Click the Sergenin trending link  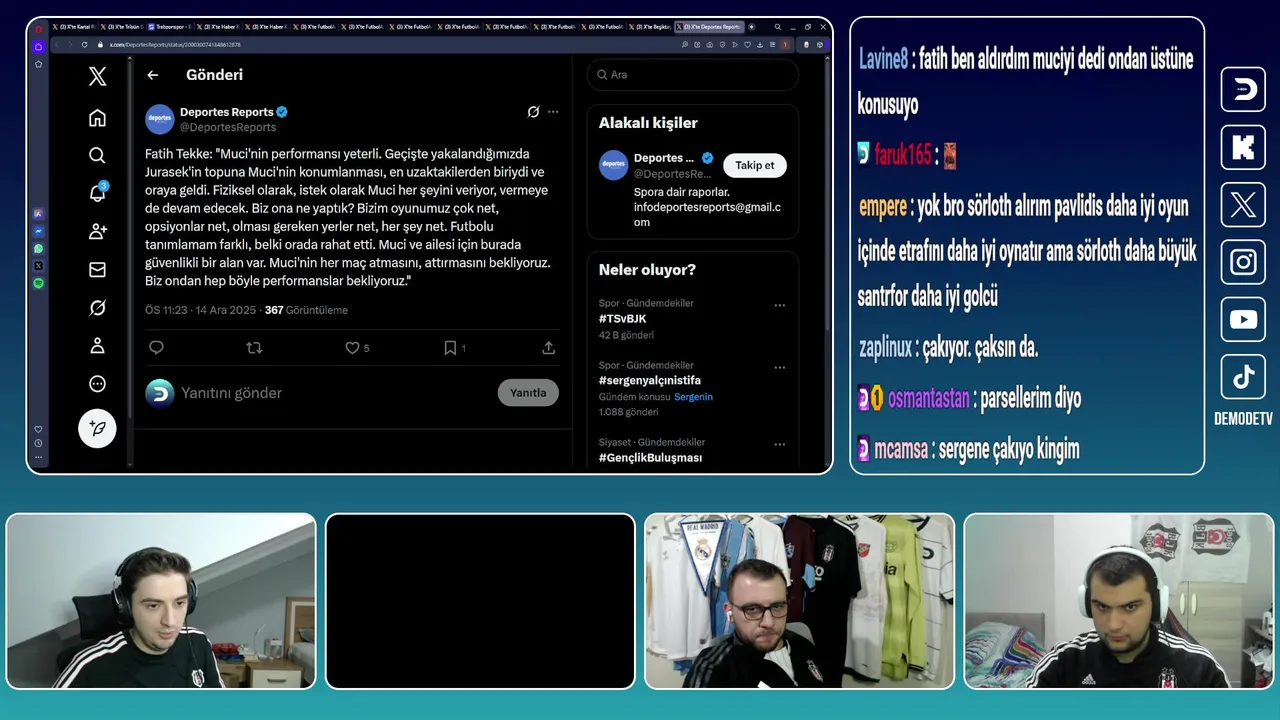[693, 397]
